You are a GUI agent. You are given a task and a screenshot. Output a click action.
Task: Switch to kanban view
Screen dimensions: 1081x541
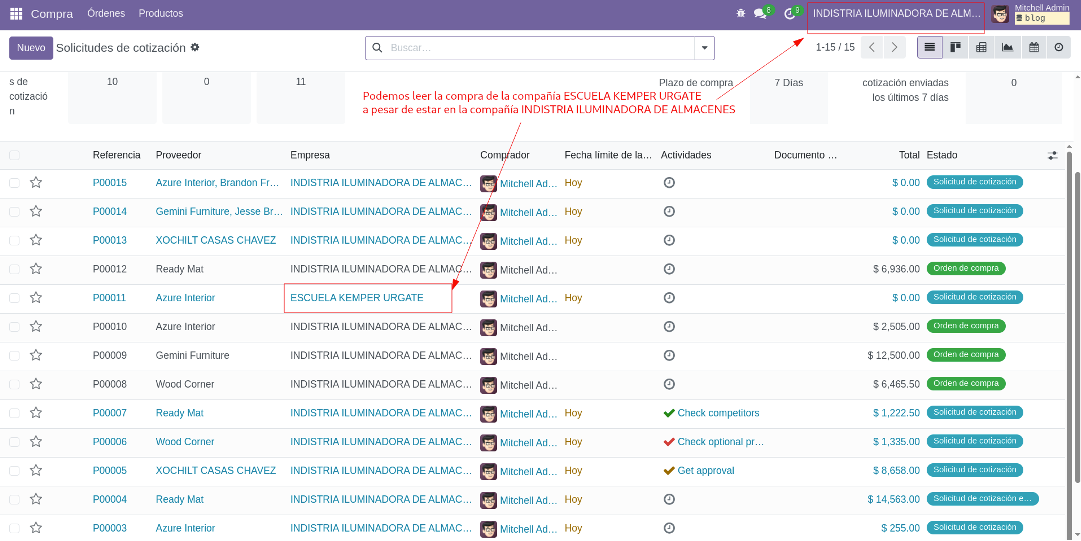pyautogui.click(x=956, y=48)
